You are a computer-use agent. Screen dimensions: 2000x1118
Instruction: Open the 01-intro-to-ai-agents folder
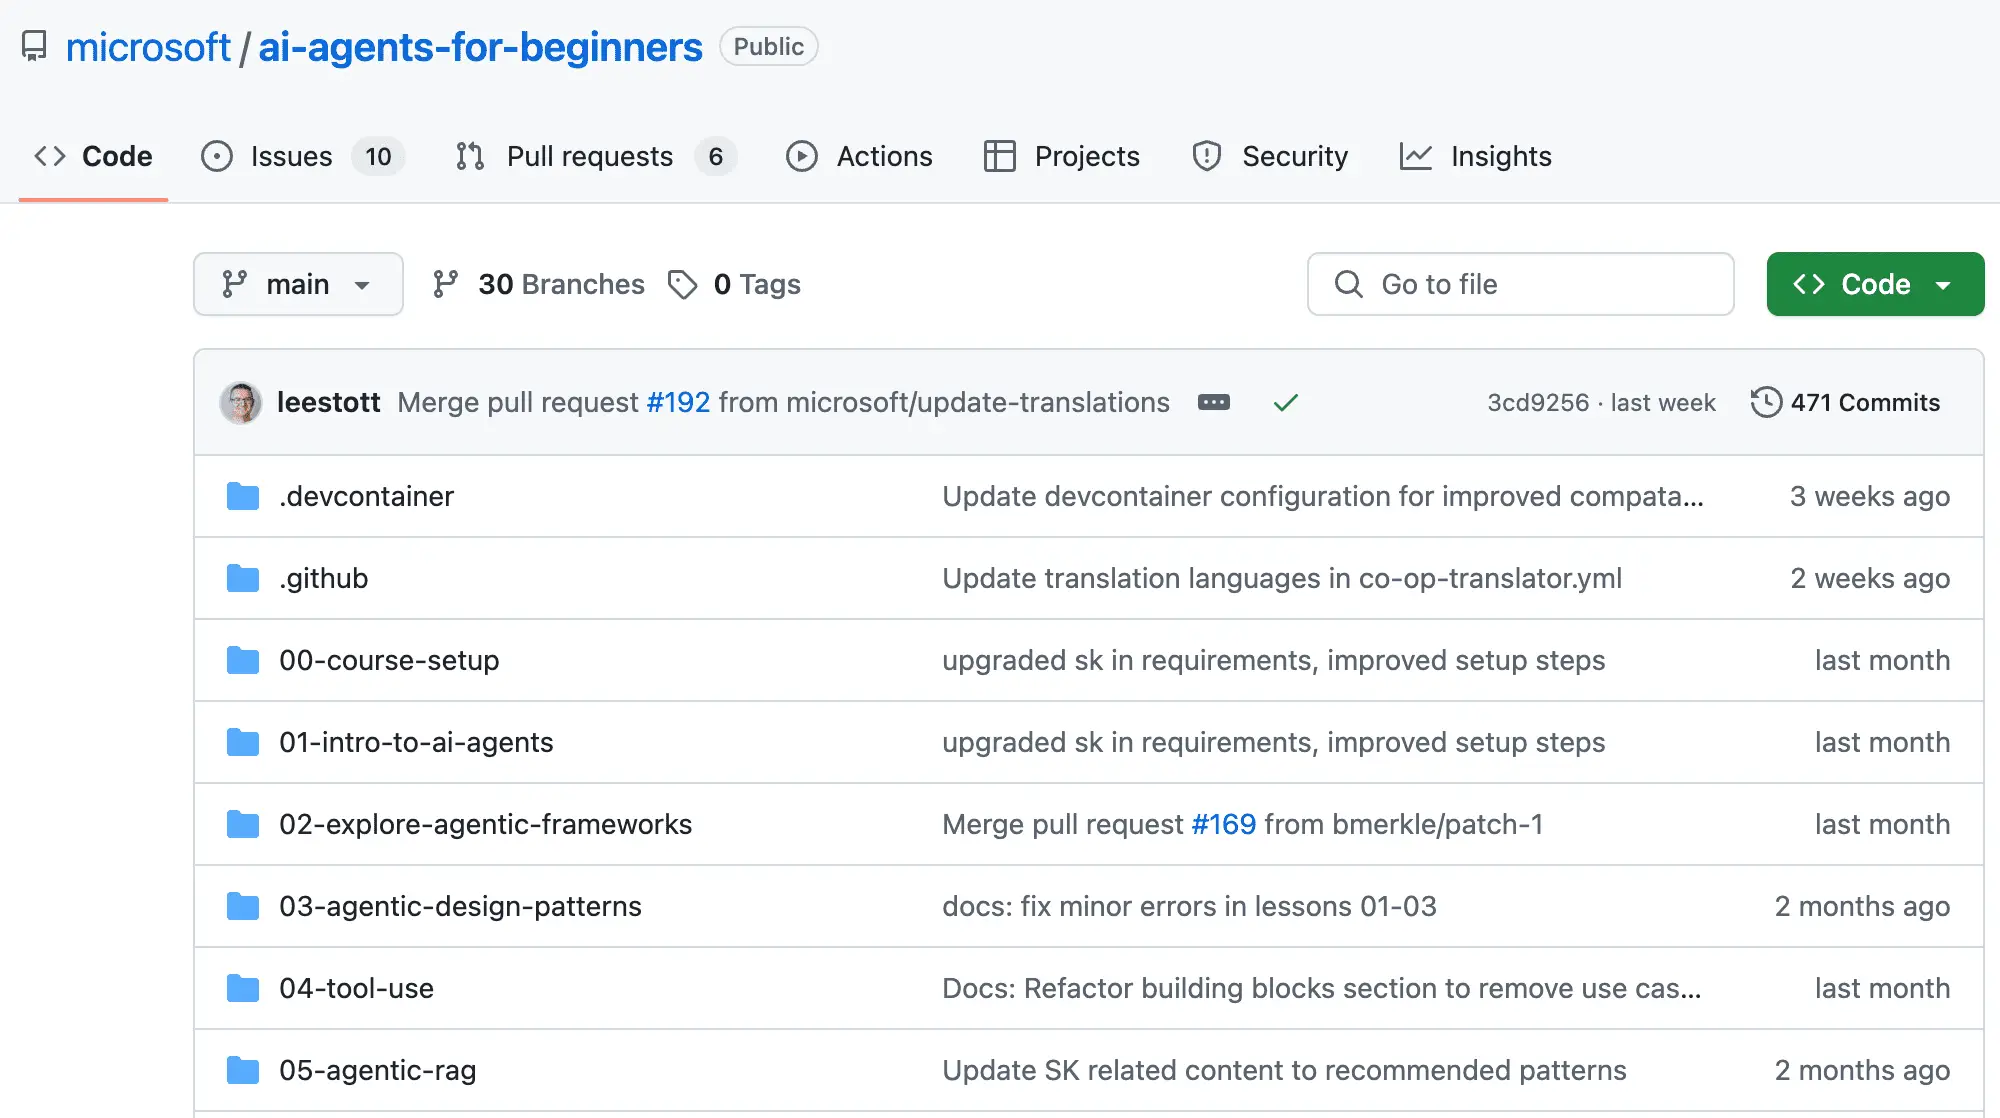coord(416,742)
